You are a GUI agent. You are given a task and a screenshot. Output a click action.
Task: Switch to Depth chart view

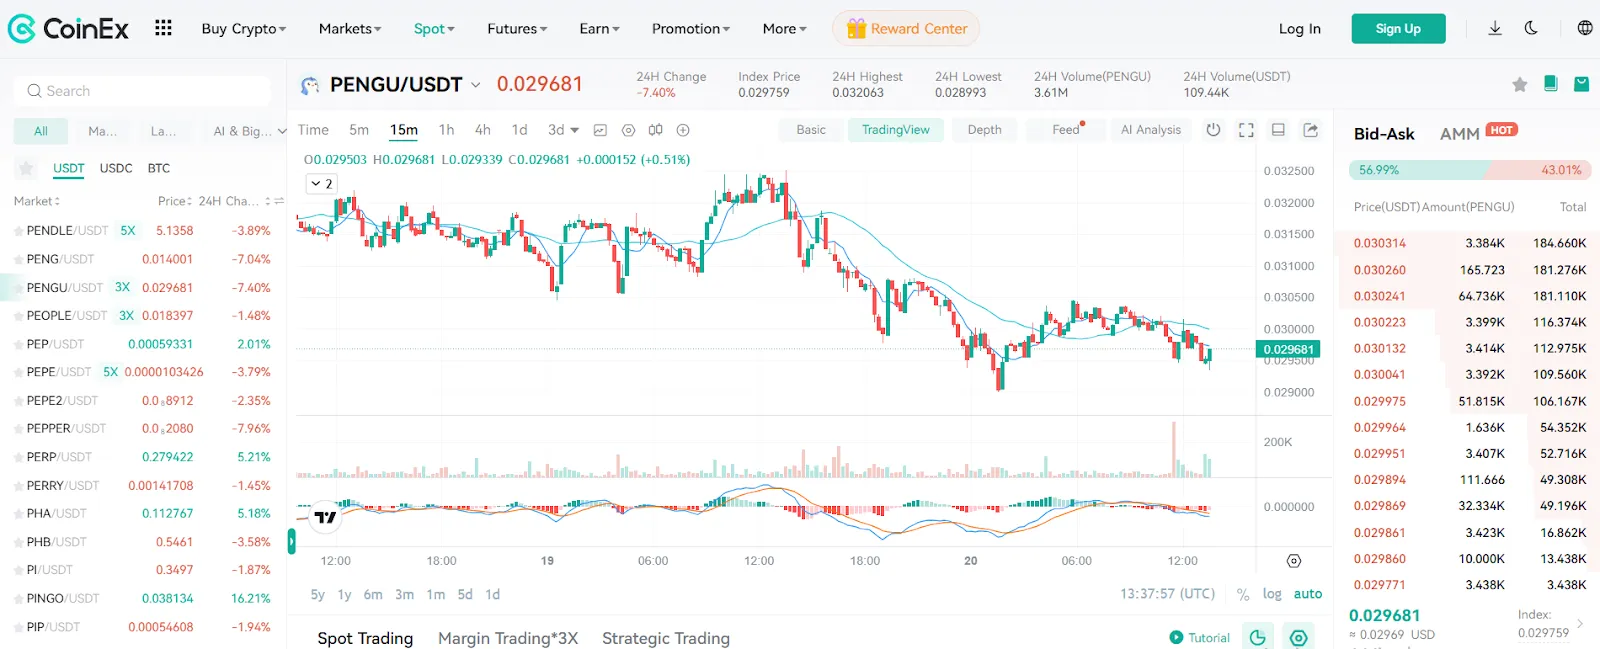(984, 130)
